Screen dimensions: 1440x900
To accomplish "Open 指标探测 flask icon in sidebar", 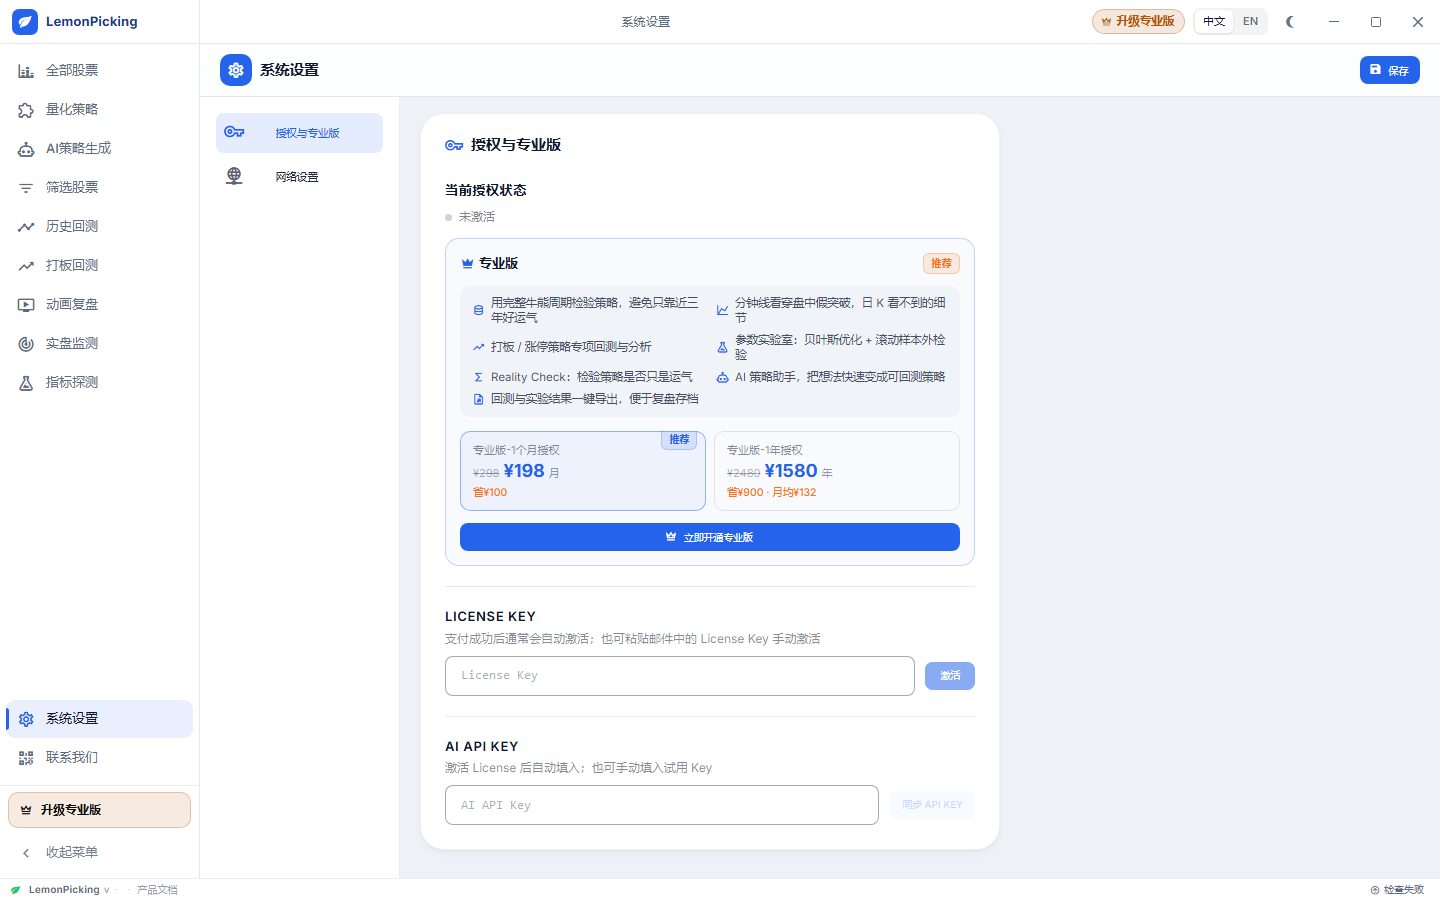I will click(26, 383).
